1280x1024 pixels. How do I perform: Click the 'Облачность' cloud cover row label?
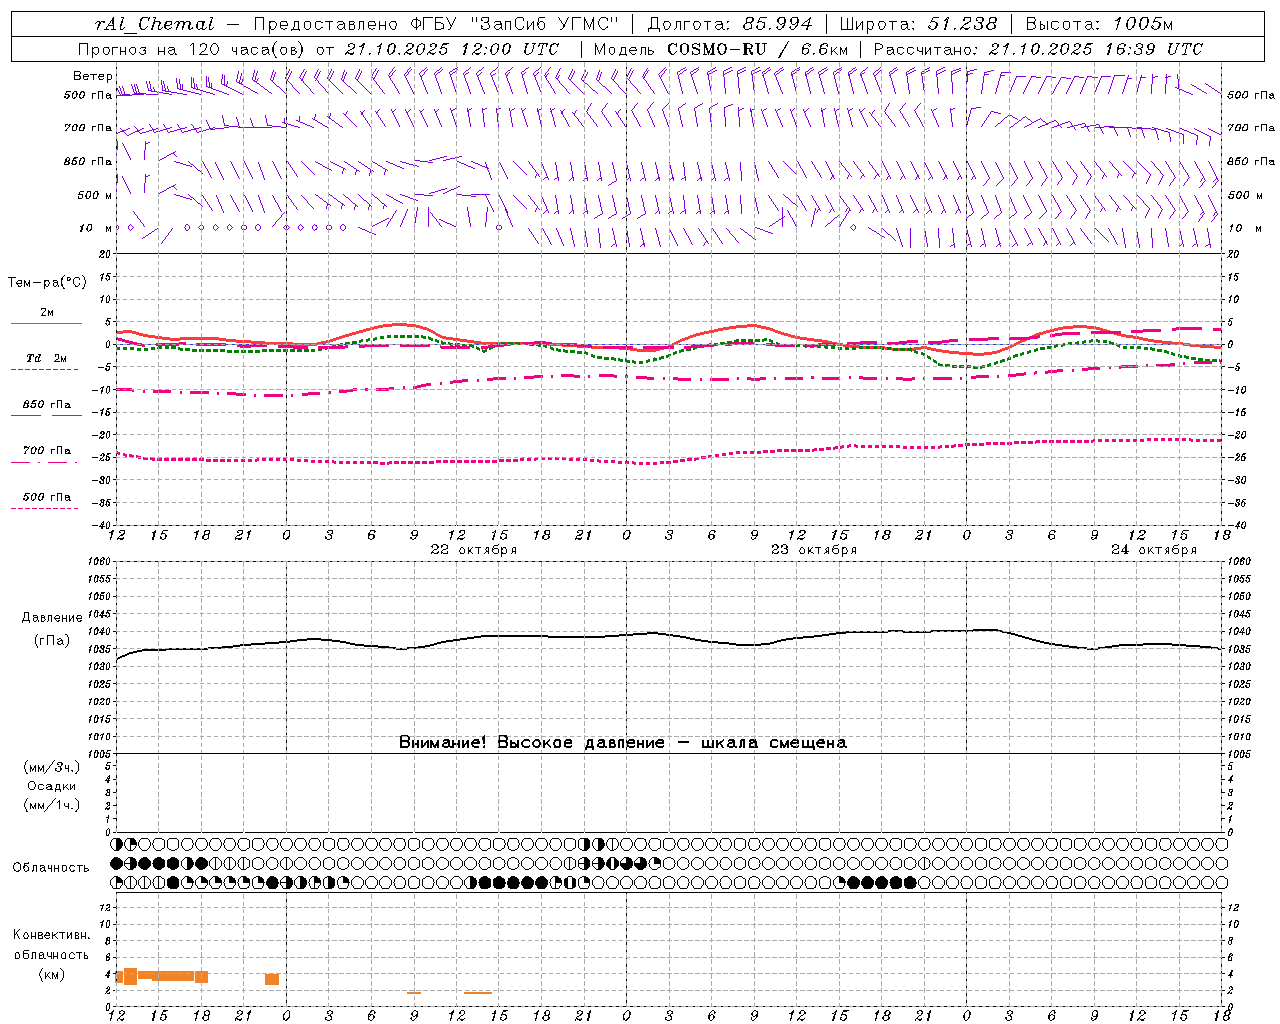(51, 868)
